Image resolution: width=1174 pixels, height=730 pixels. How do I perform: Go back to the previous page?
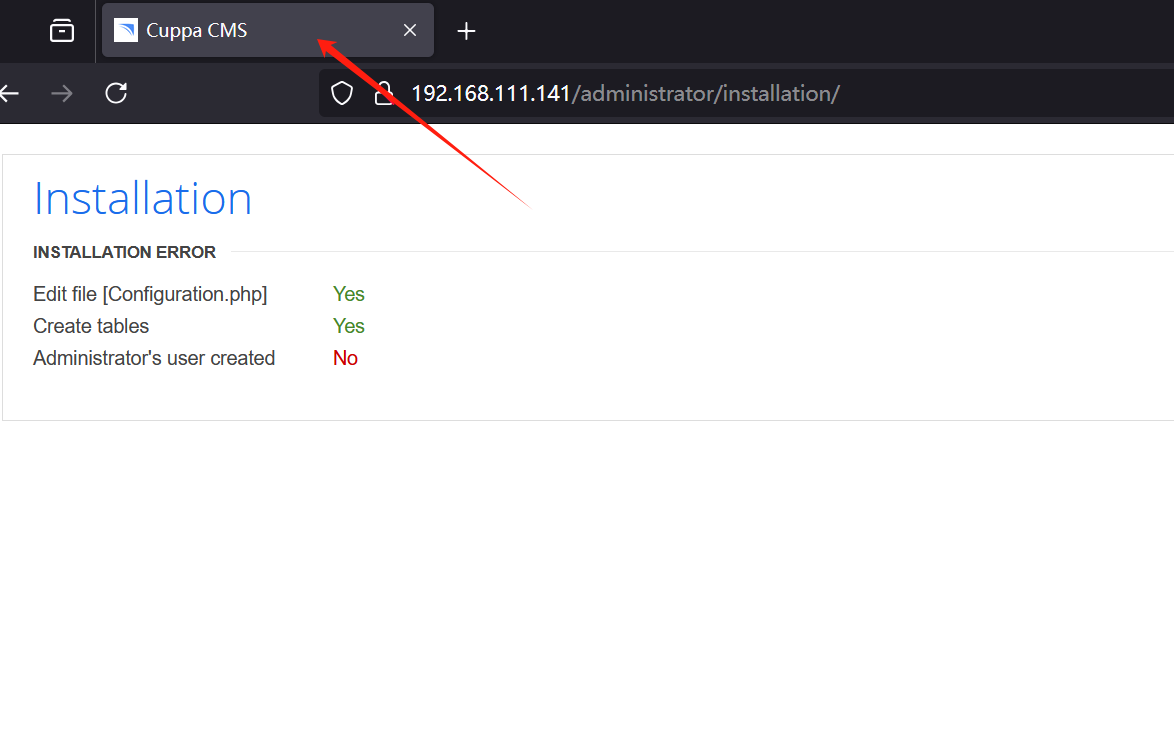pyautogui.click(x=10, y=94)
